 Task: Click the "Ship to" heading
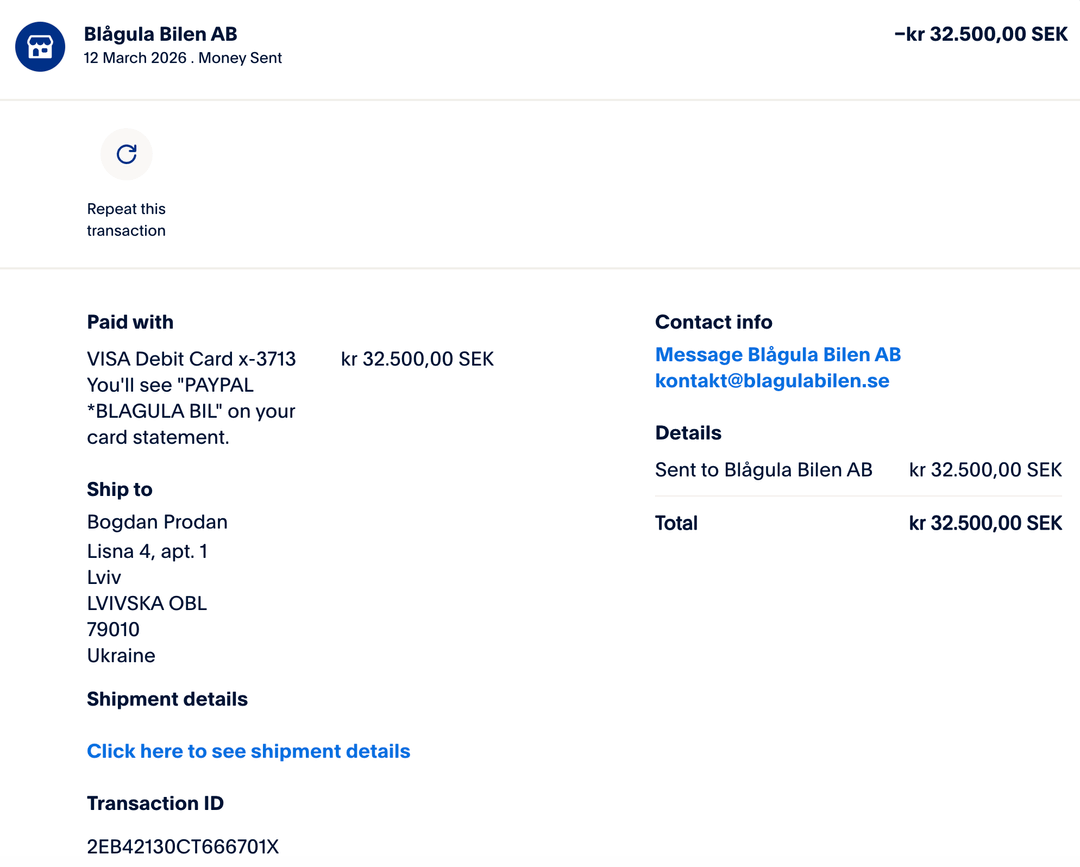[119, 489]
